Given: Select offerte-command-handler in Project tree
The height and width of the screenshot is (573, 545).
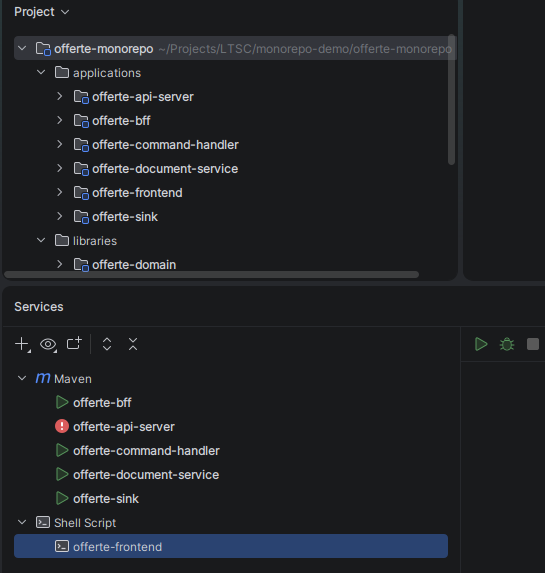Looking at the screenshot, I should pyautogui.click(x=165, y=145).
